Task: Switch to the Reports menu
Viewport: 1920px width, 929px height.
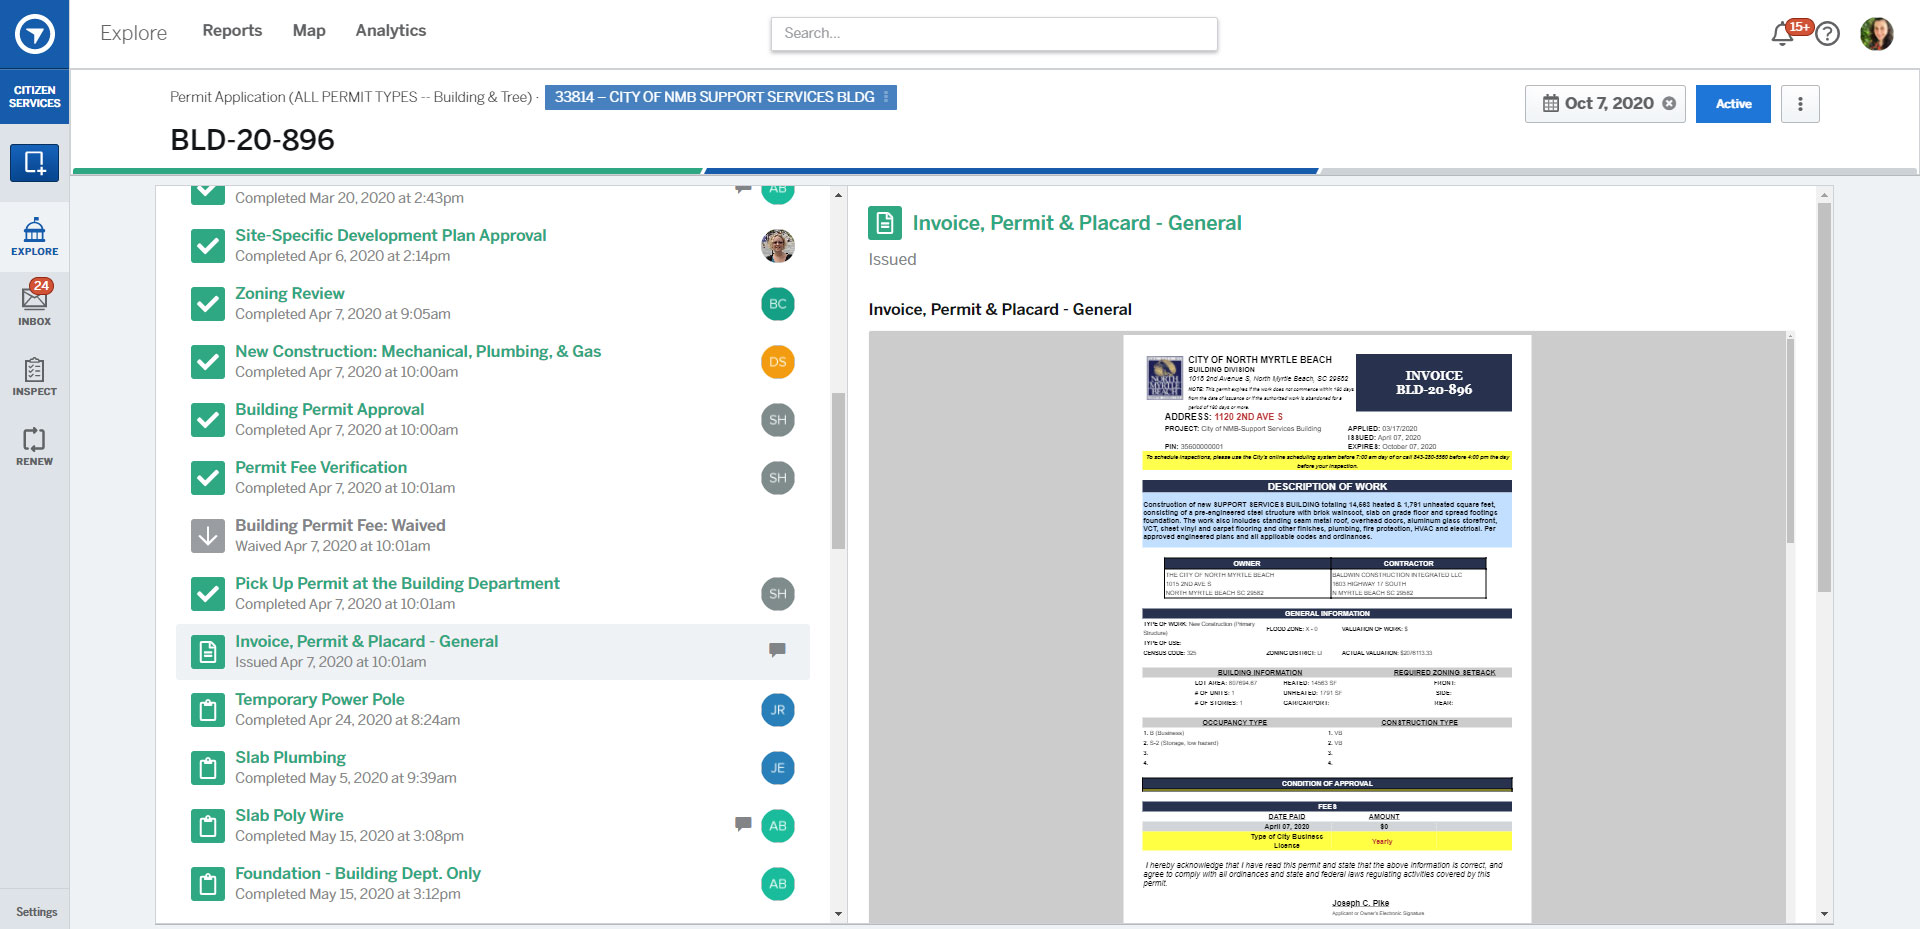Action: pyautogui.click(x=232, y=31)
